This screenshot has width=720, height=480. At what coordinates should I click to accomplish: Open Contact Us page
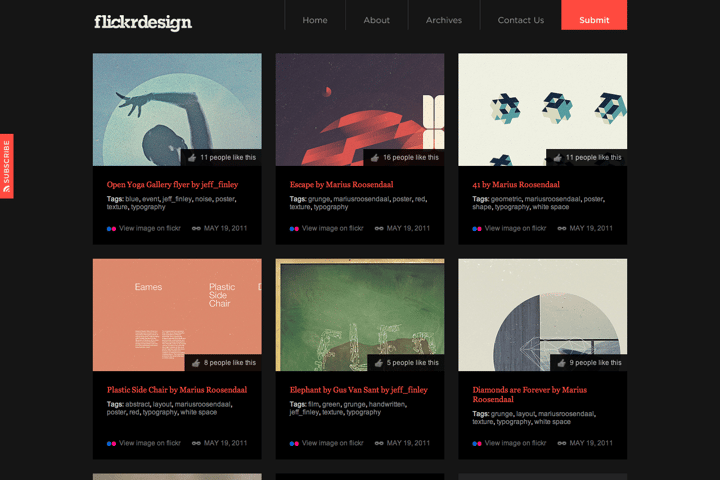coord(521,20)
